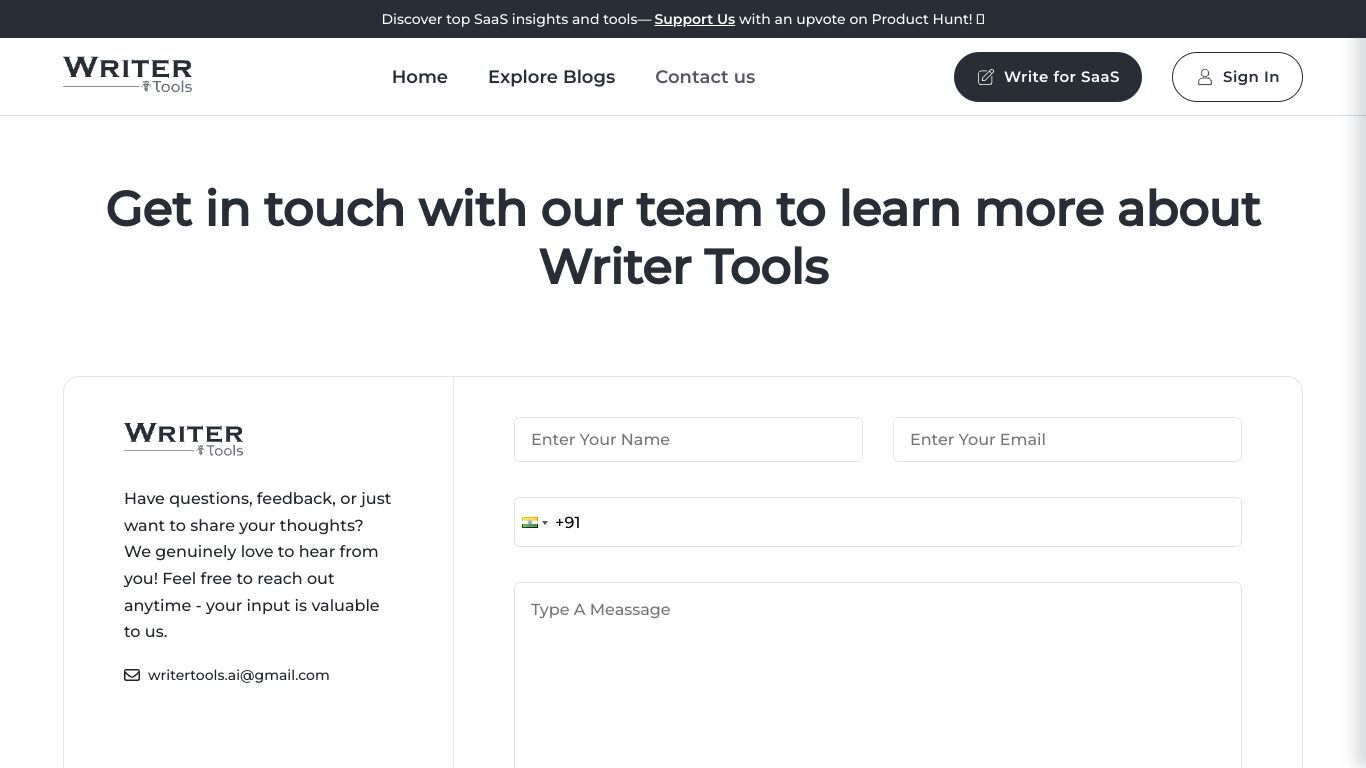The height and width of the screenshot is (768, 1366).
Task: Click the envelope icon beside the email address
Action: click(132, 675)
